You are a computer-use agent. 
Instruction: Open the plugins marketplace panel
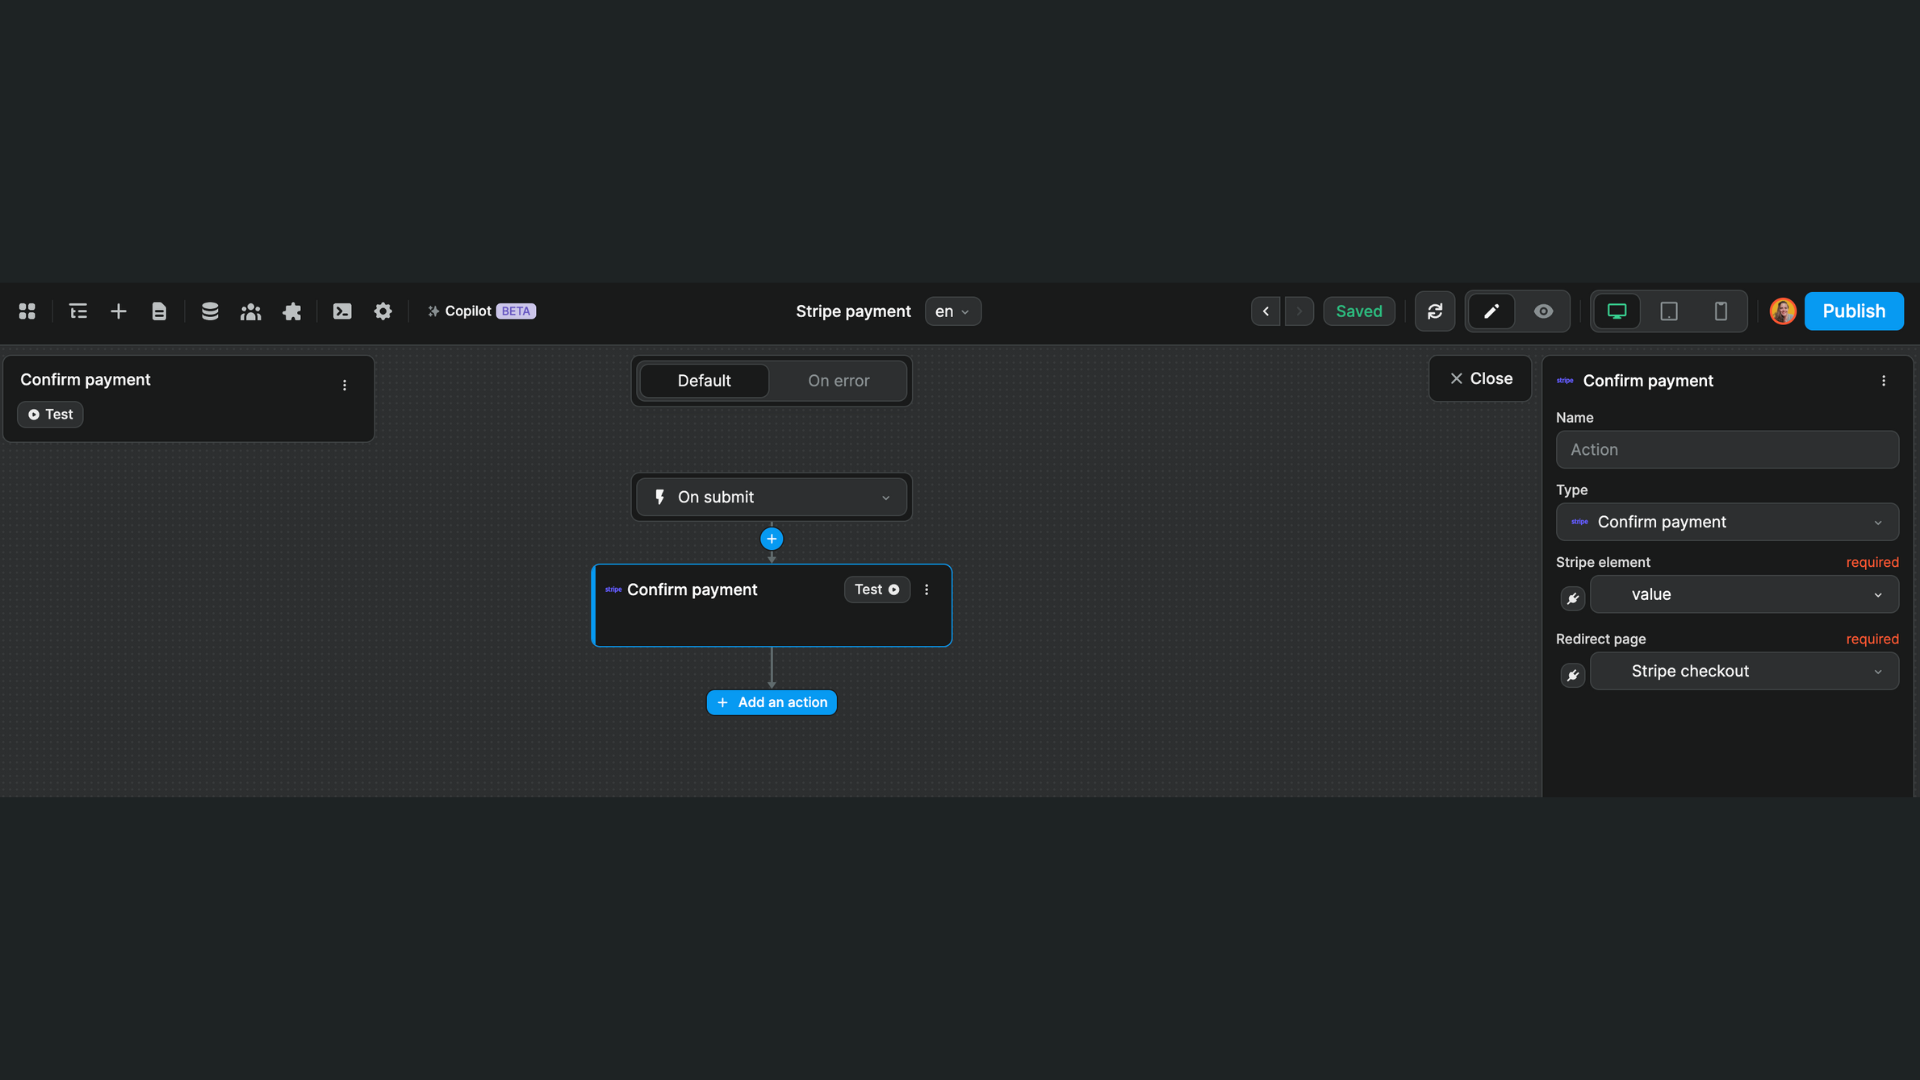291,311
